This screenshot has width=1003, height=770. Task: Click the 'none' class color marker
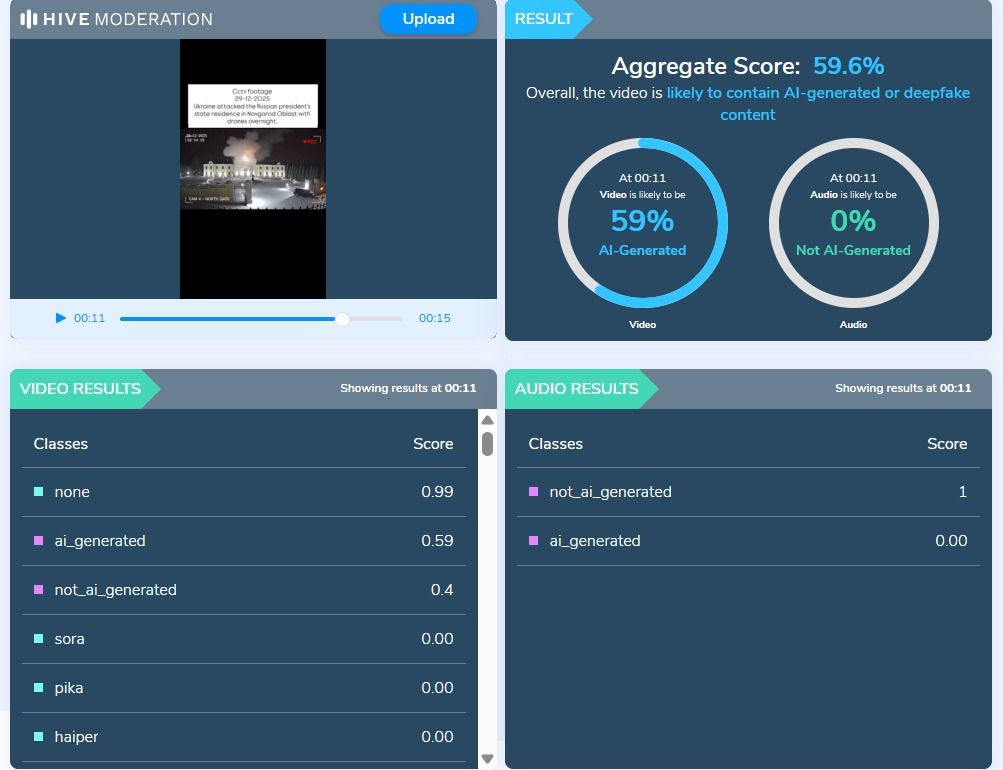point(39,492)
